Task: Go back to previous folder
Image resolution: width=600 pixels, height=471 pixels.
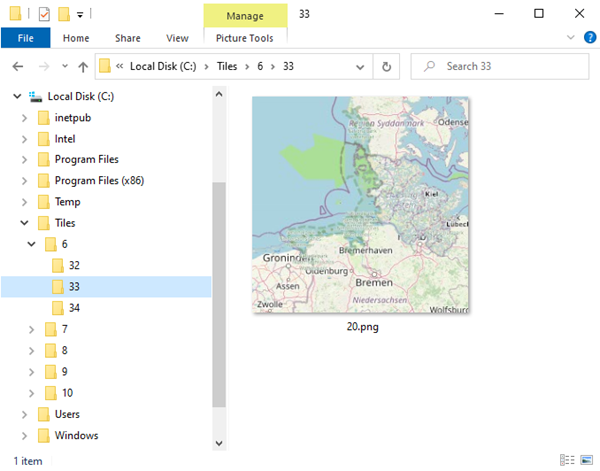Action: click(x=17, y=67)
